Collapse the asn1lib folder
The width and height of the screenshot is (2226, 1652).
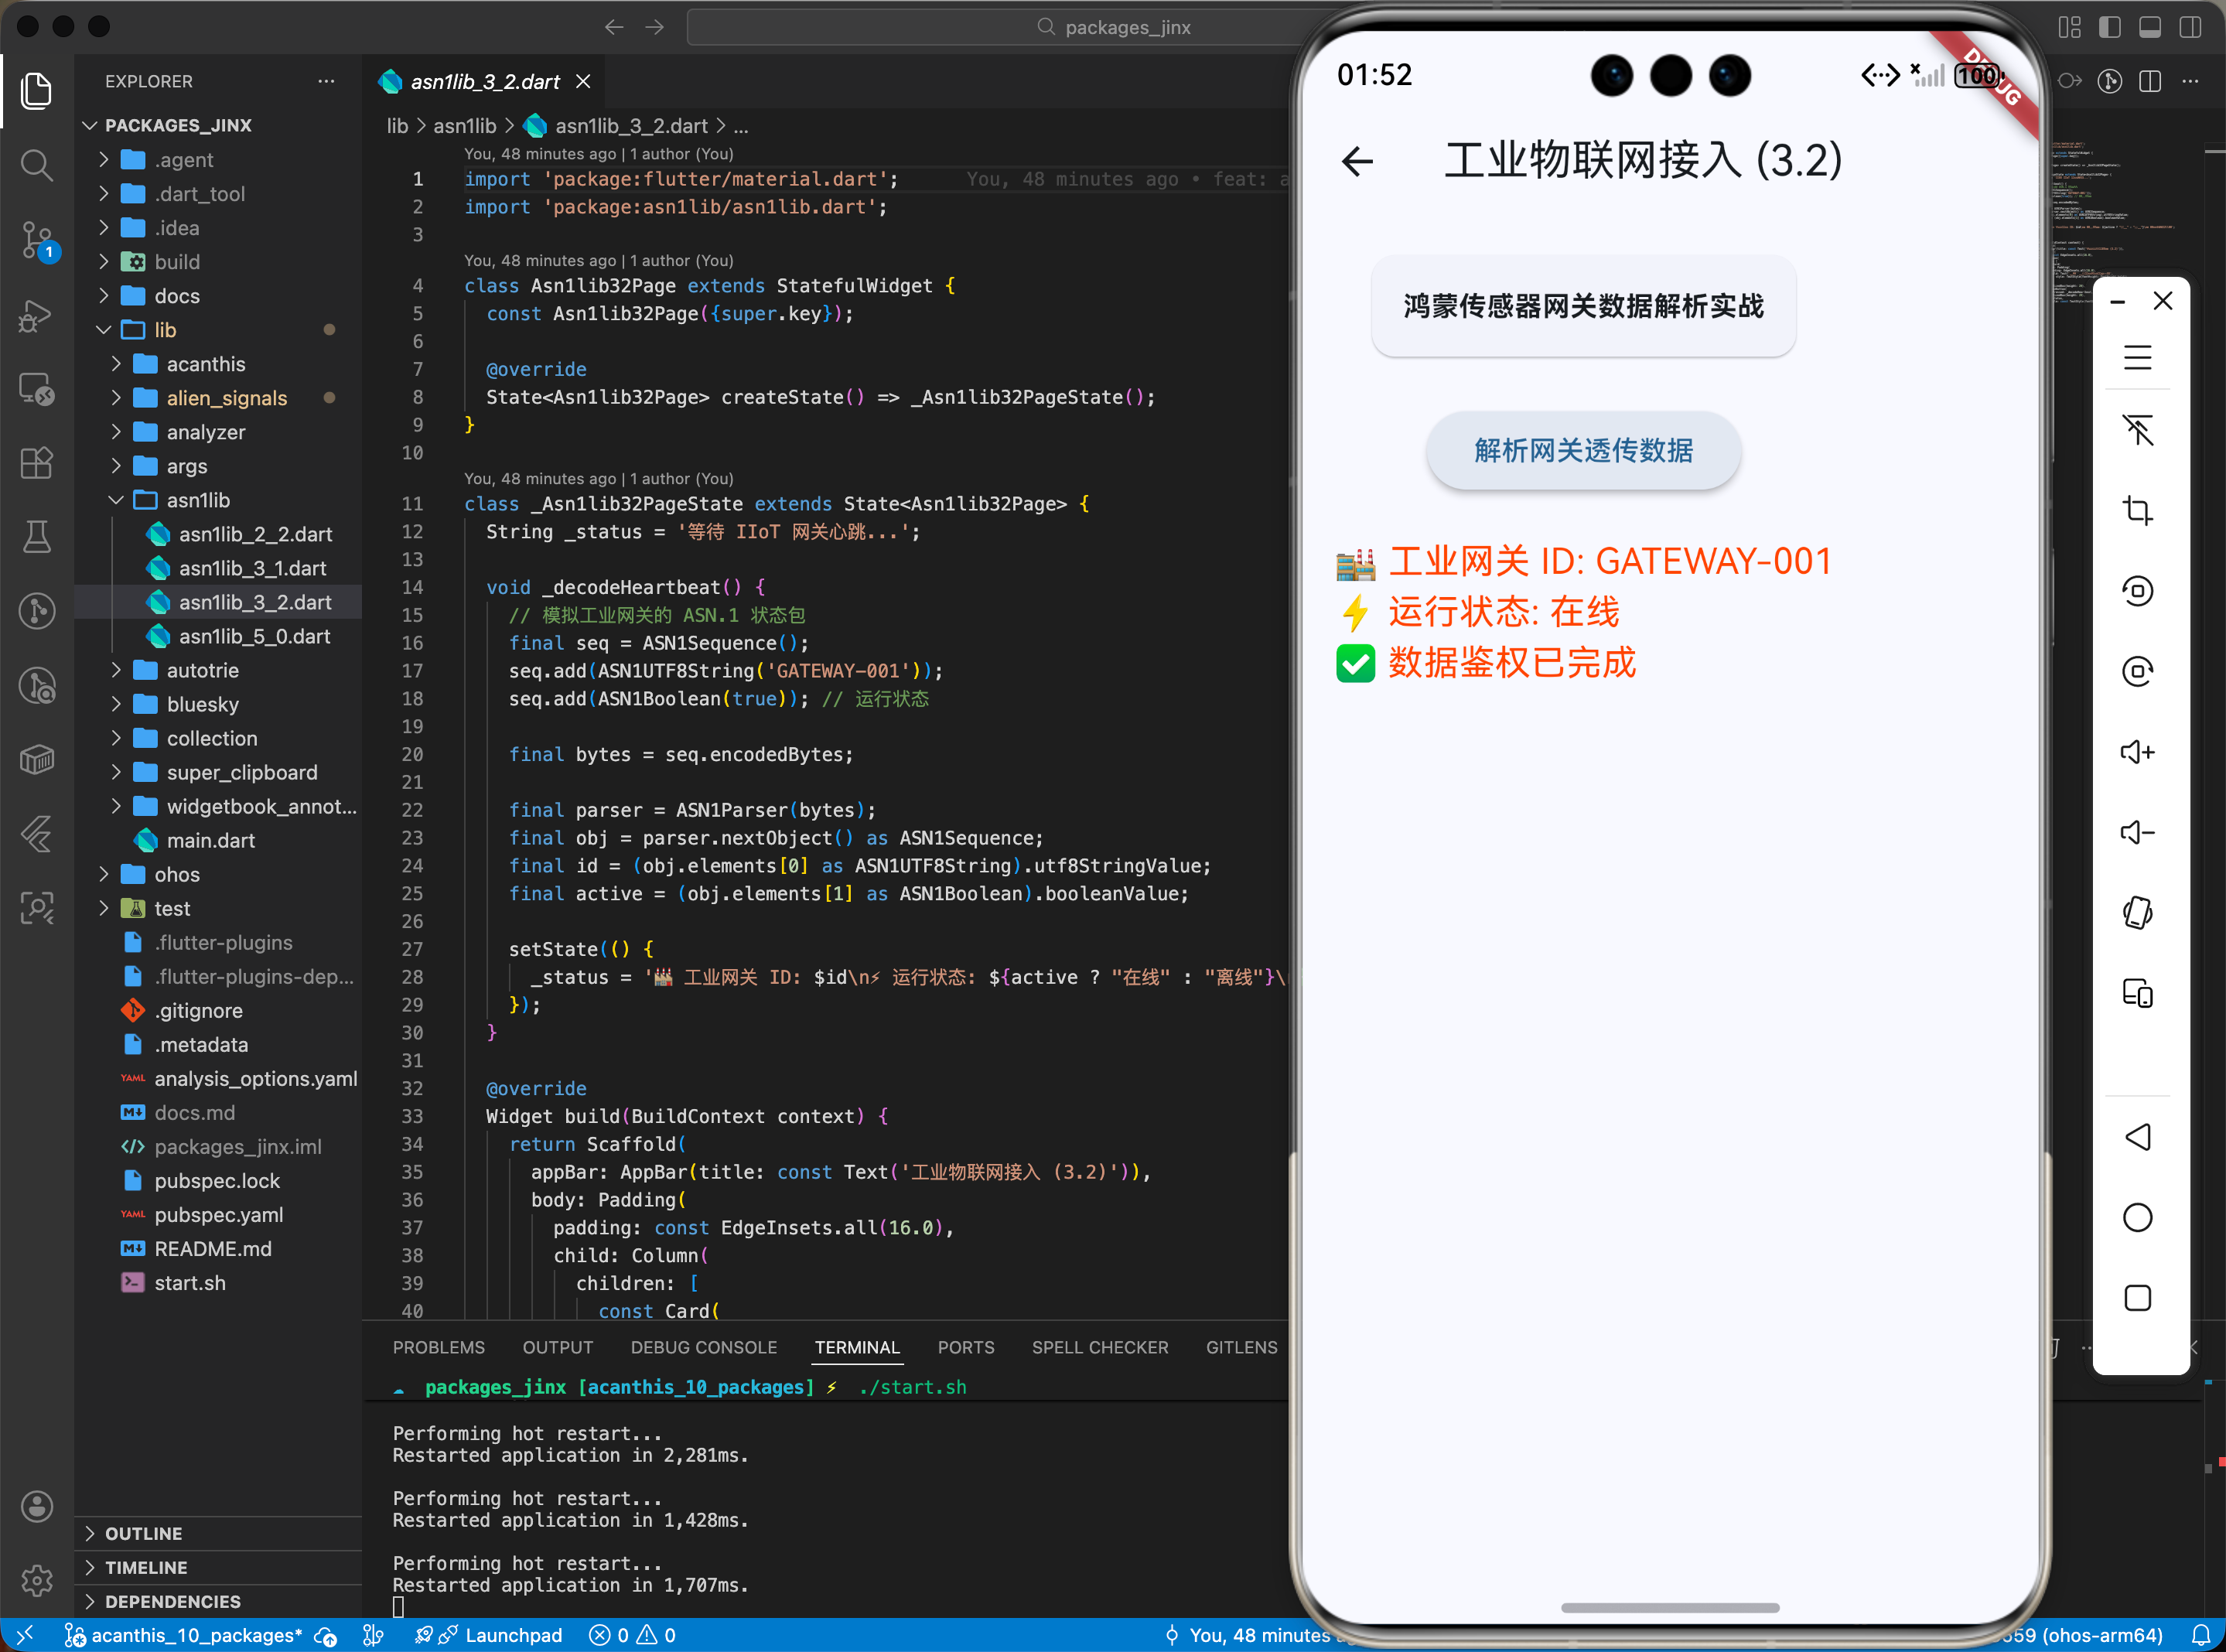point(198,500)
